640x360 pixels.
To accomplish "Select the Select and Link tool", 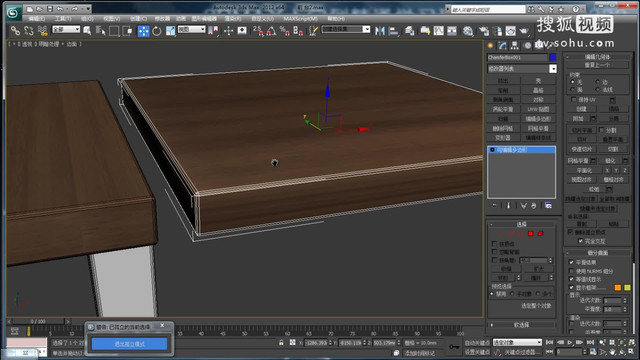I will [15, 31].
